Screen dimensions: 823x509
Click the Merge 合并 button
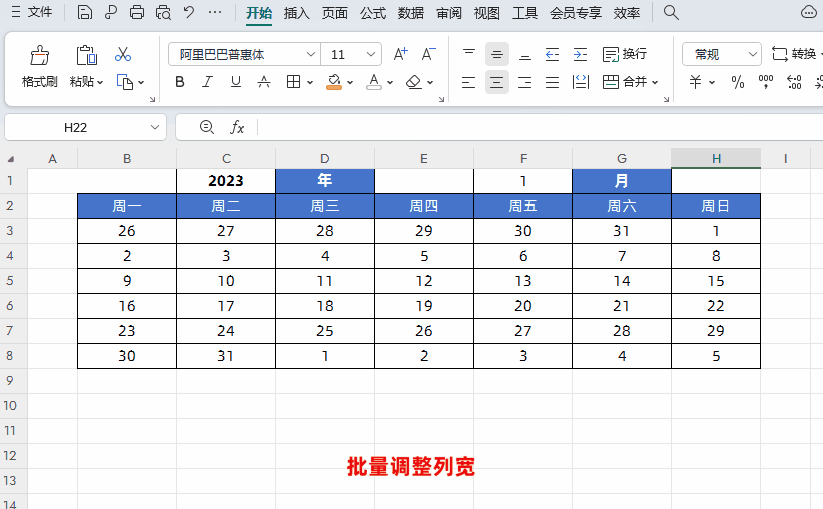click(x=625, y=82)
